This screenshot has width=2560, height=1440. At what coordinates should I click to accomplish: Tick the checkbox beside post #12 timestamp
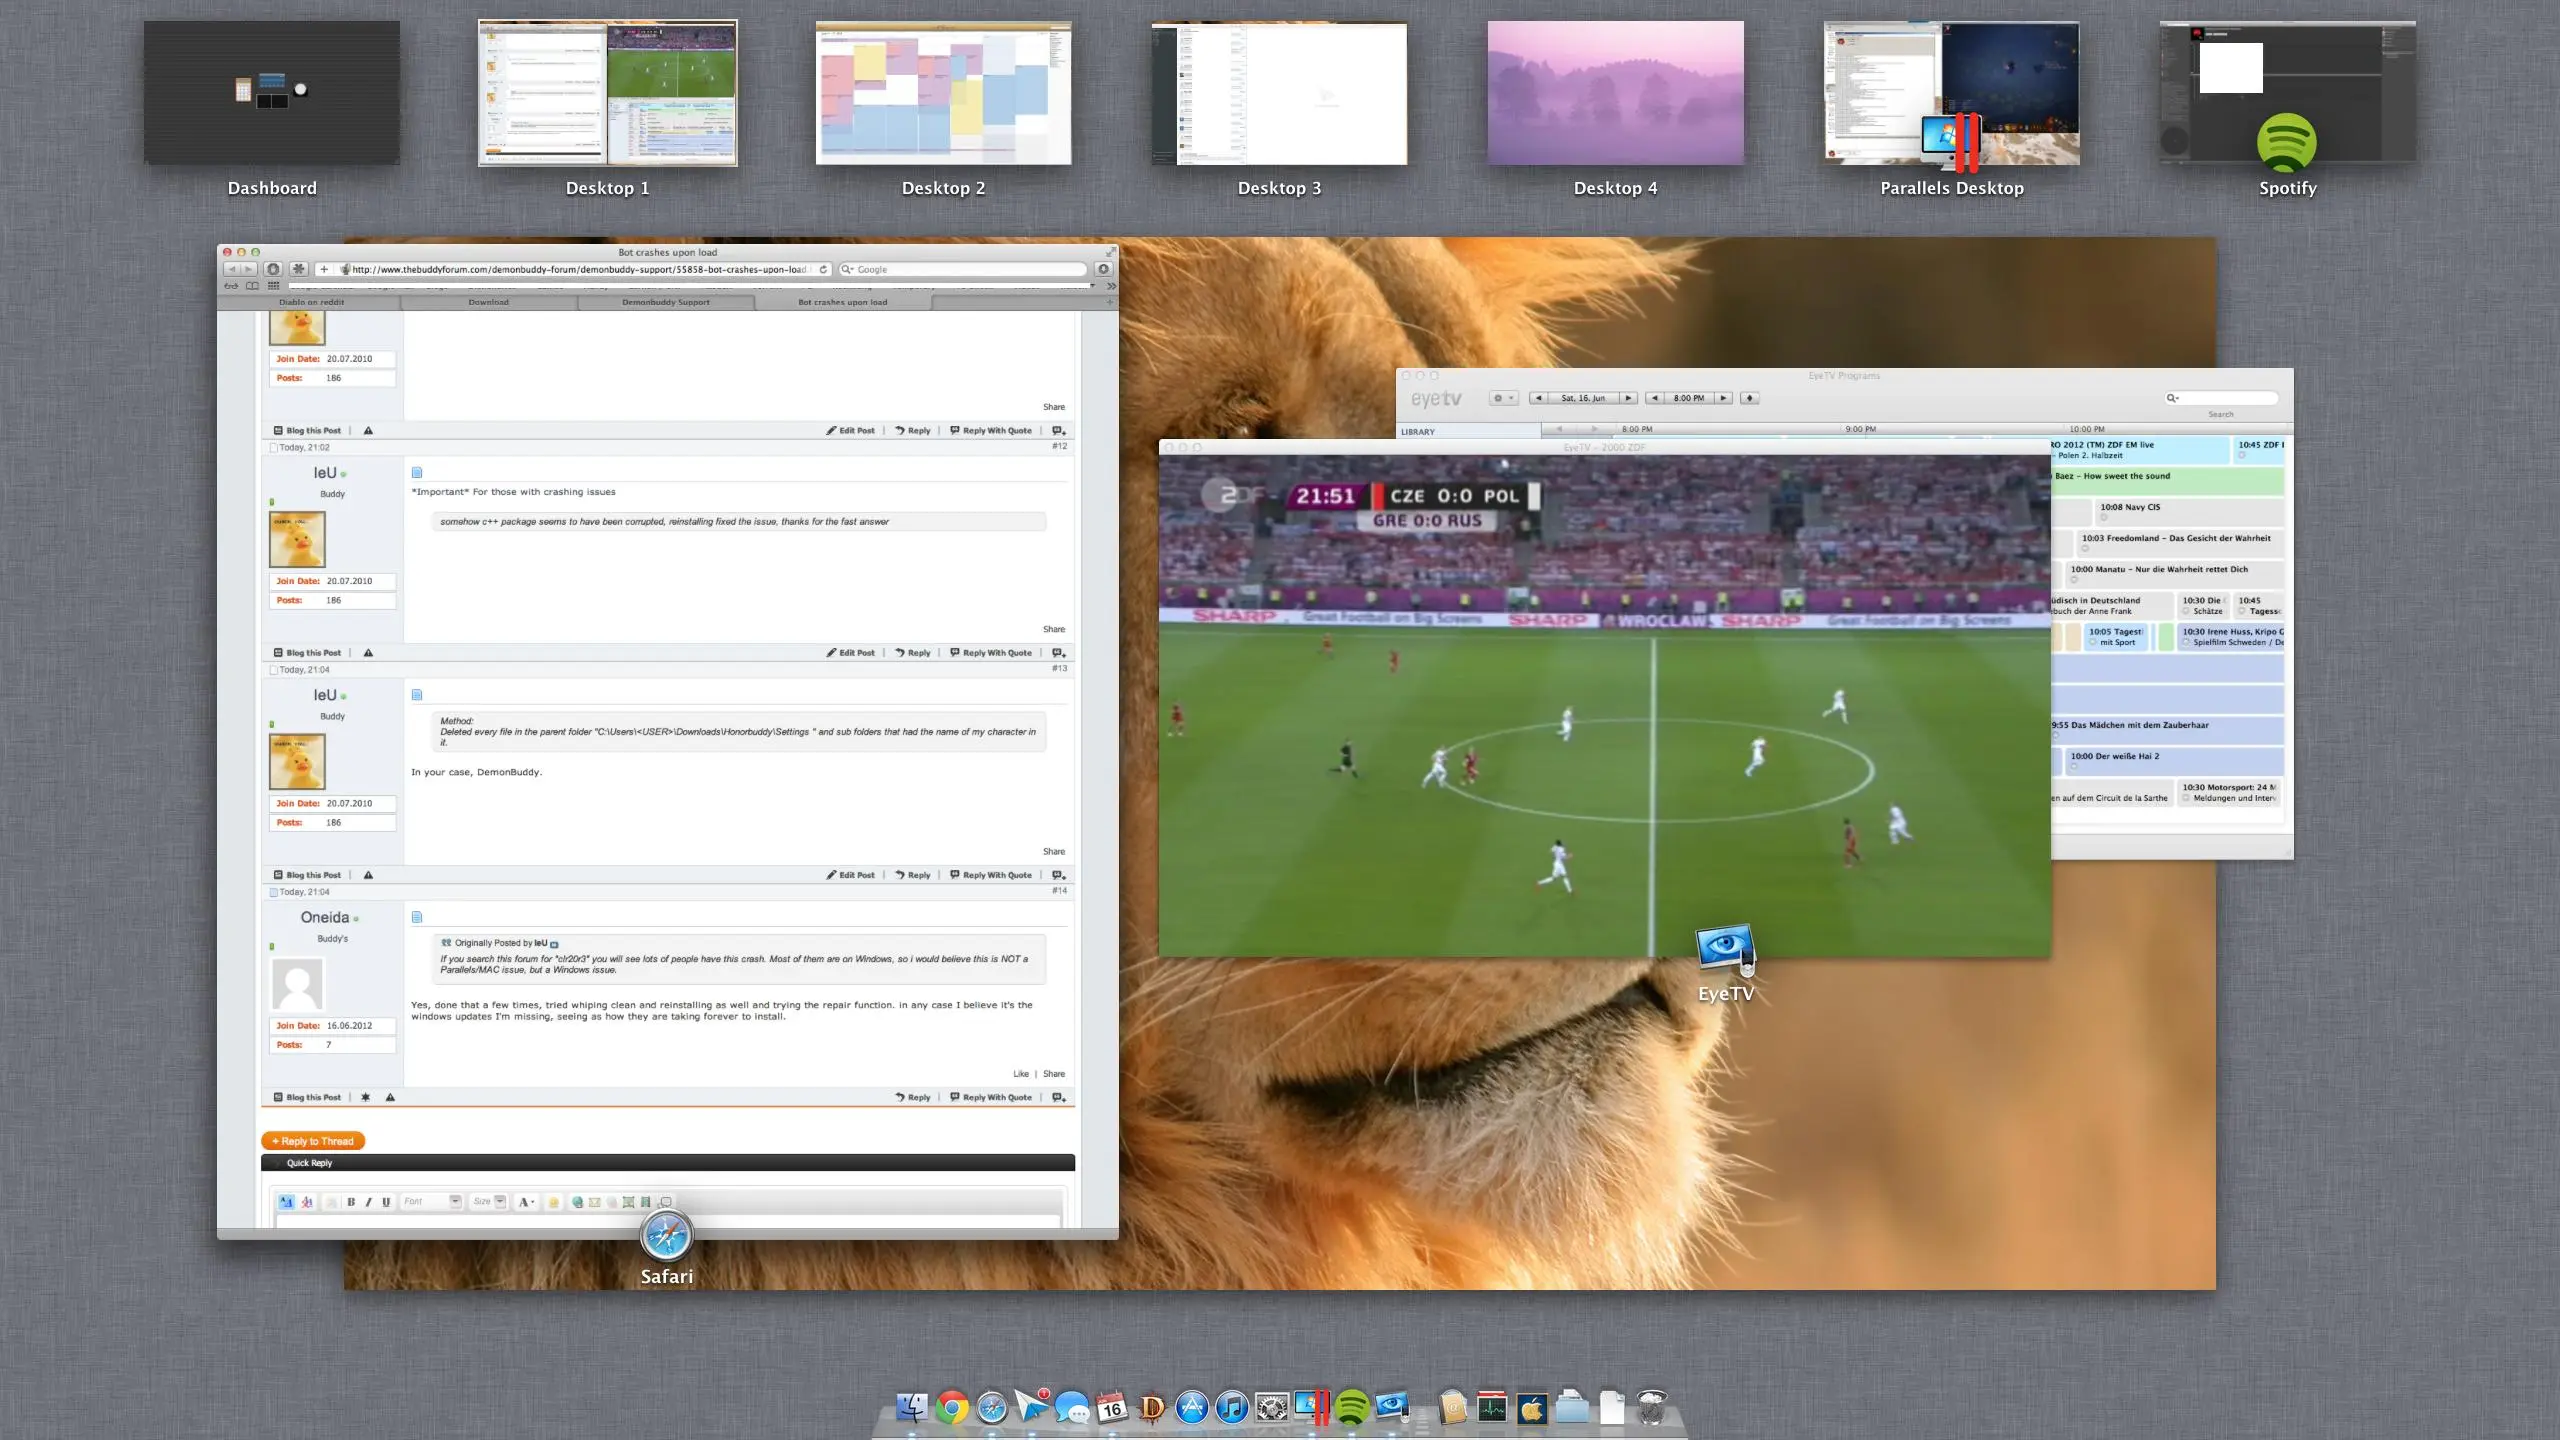(x=274, y=448)
